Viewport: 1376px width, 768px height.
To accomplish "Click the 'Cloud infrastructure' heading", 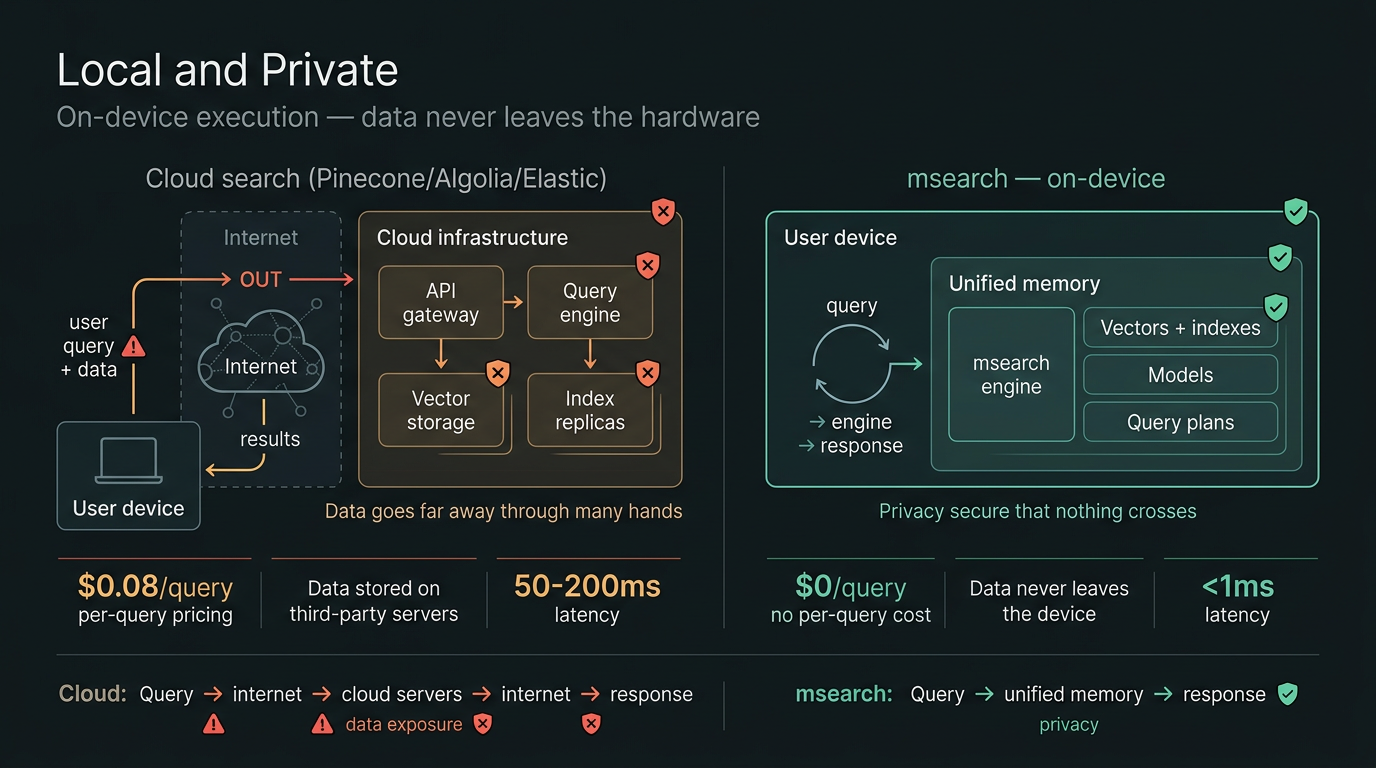I will tap(472, 238).
